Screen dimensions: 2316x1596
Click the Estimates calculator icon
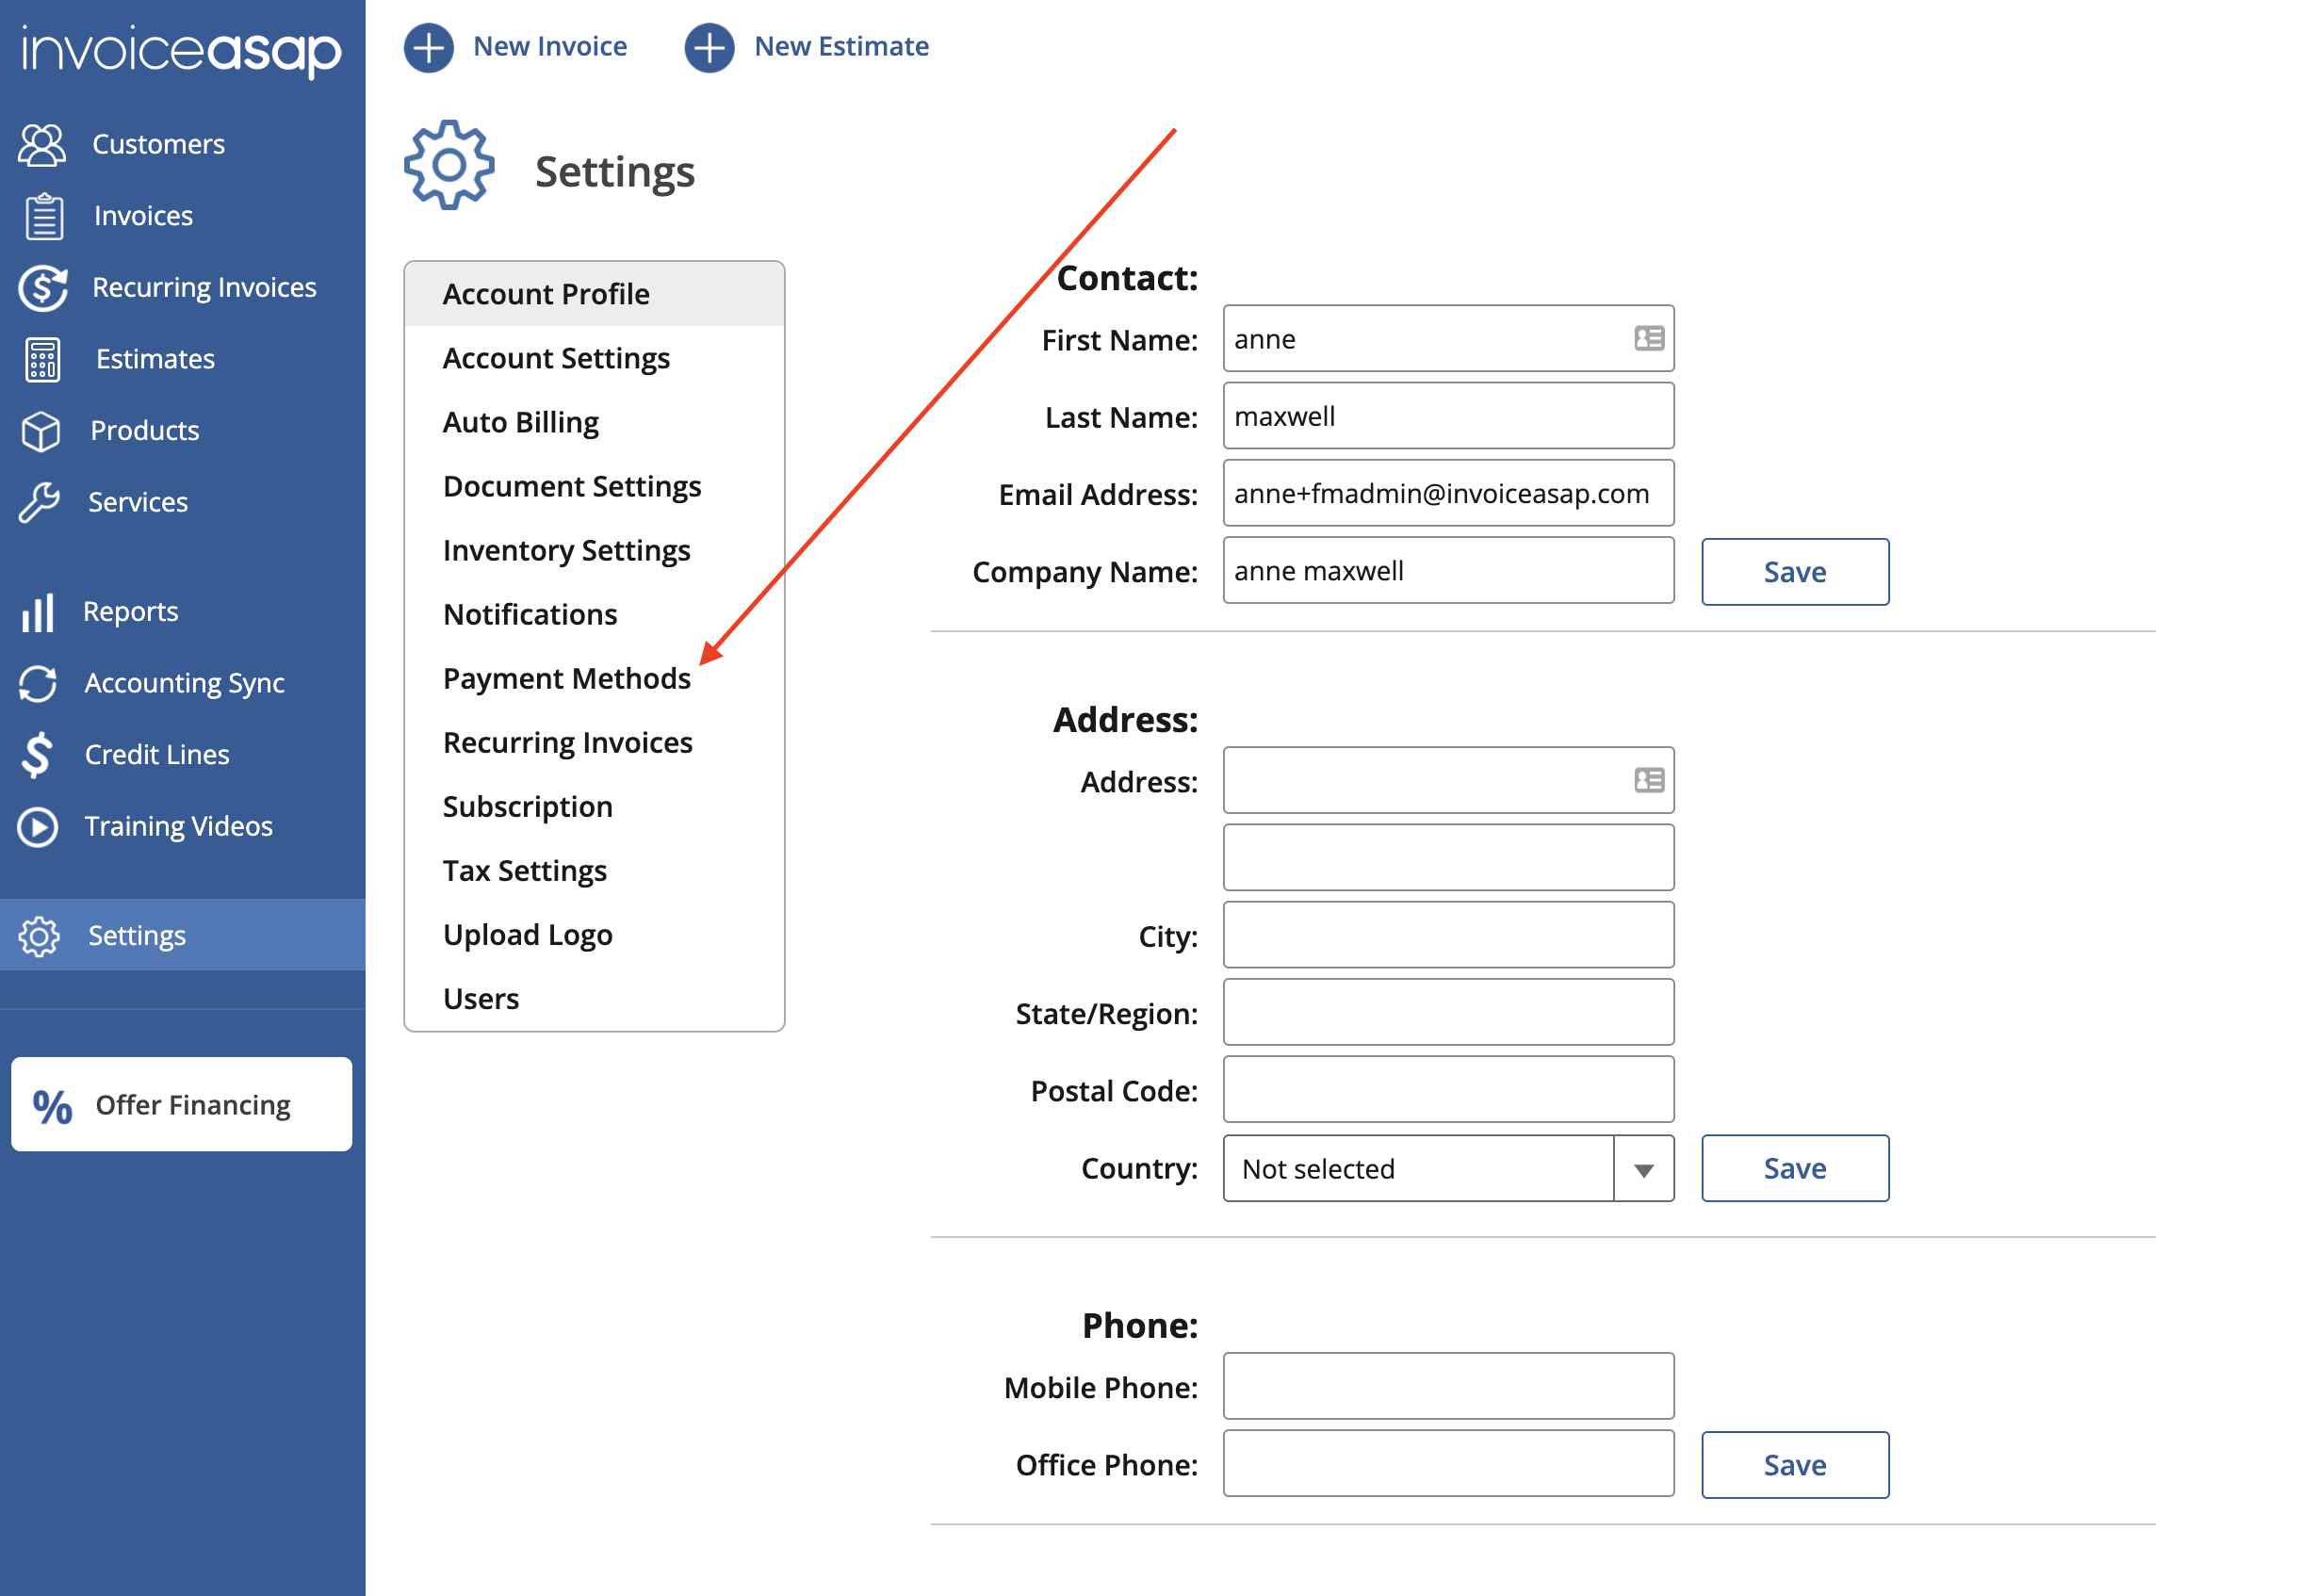coord(41,359)
